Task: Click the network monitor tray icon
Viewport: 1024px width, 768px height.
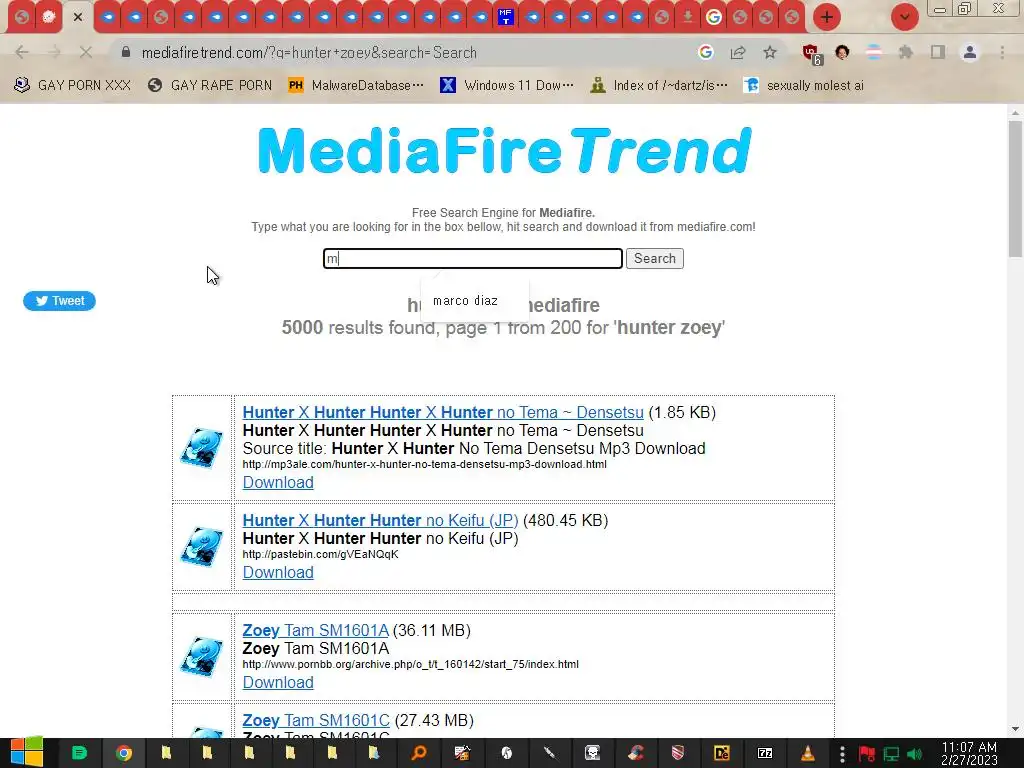Action: coord(891,754)
